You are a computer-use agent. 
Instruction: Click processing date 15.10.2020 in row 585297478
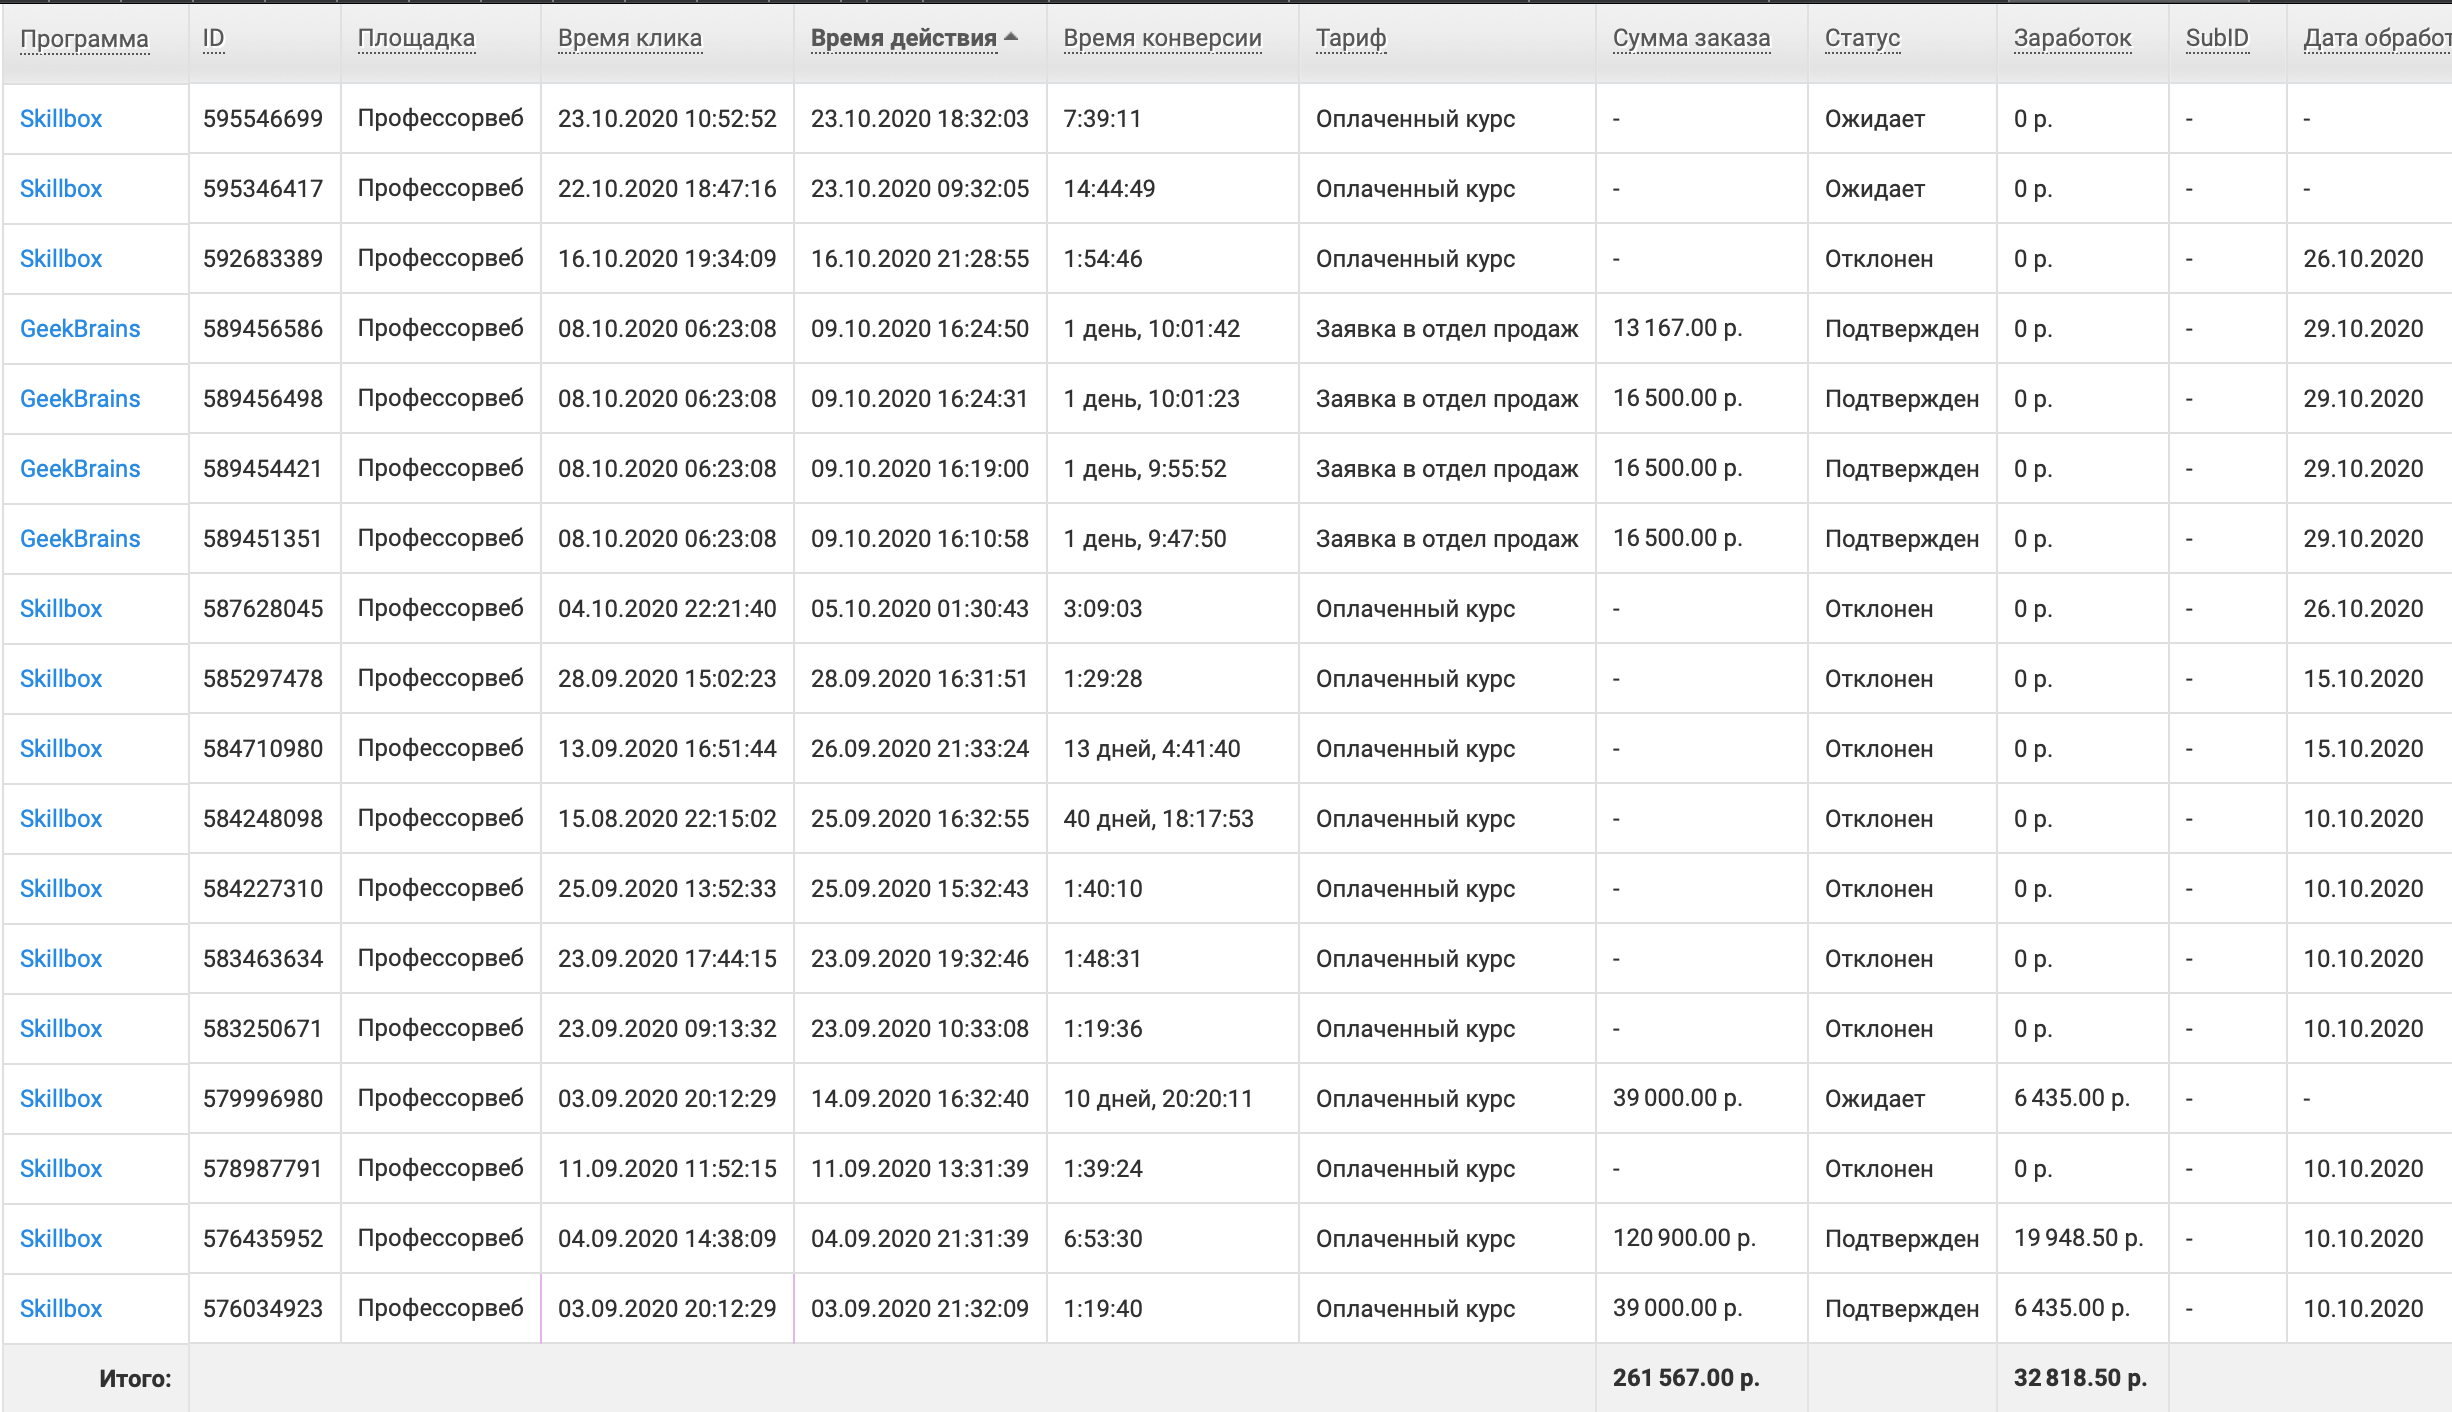pos(2363,679)
